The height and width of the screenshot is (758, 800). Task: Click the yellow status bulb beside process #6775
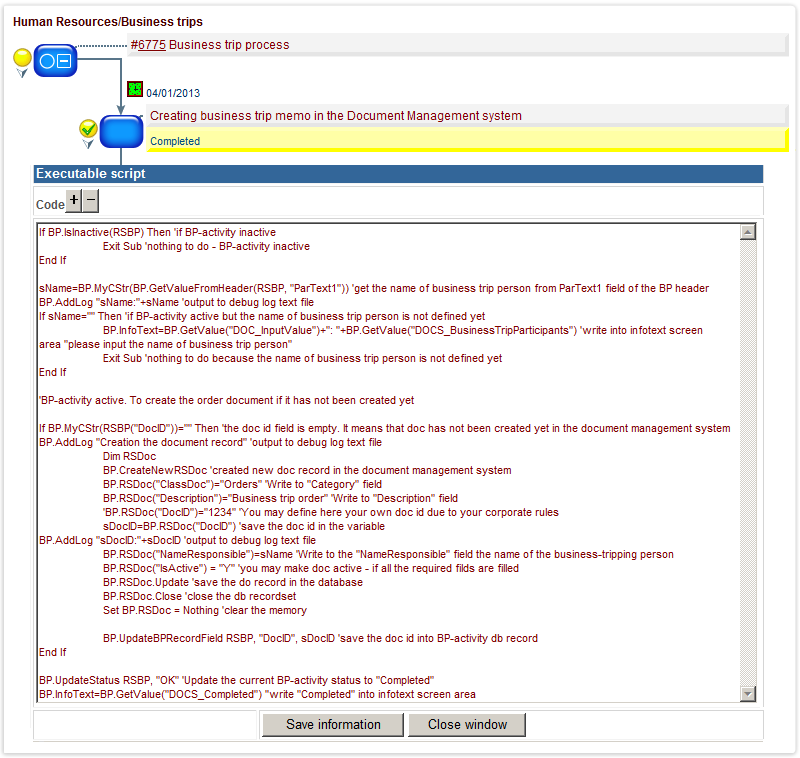[x=22, y=58]
